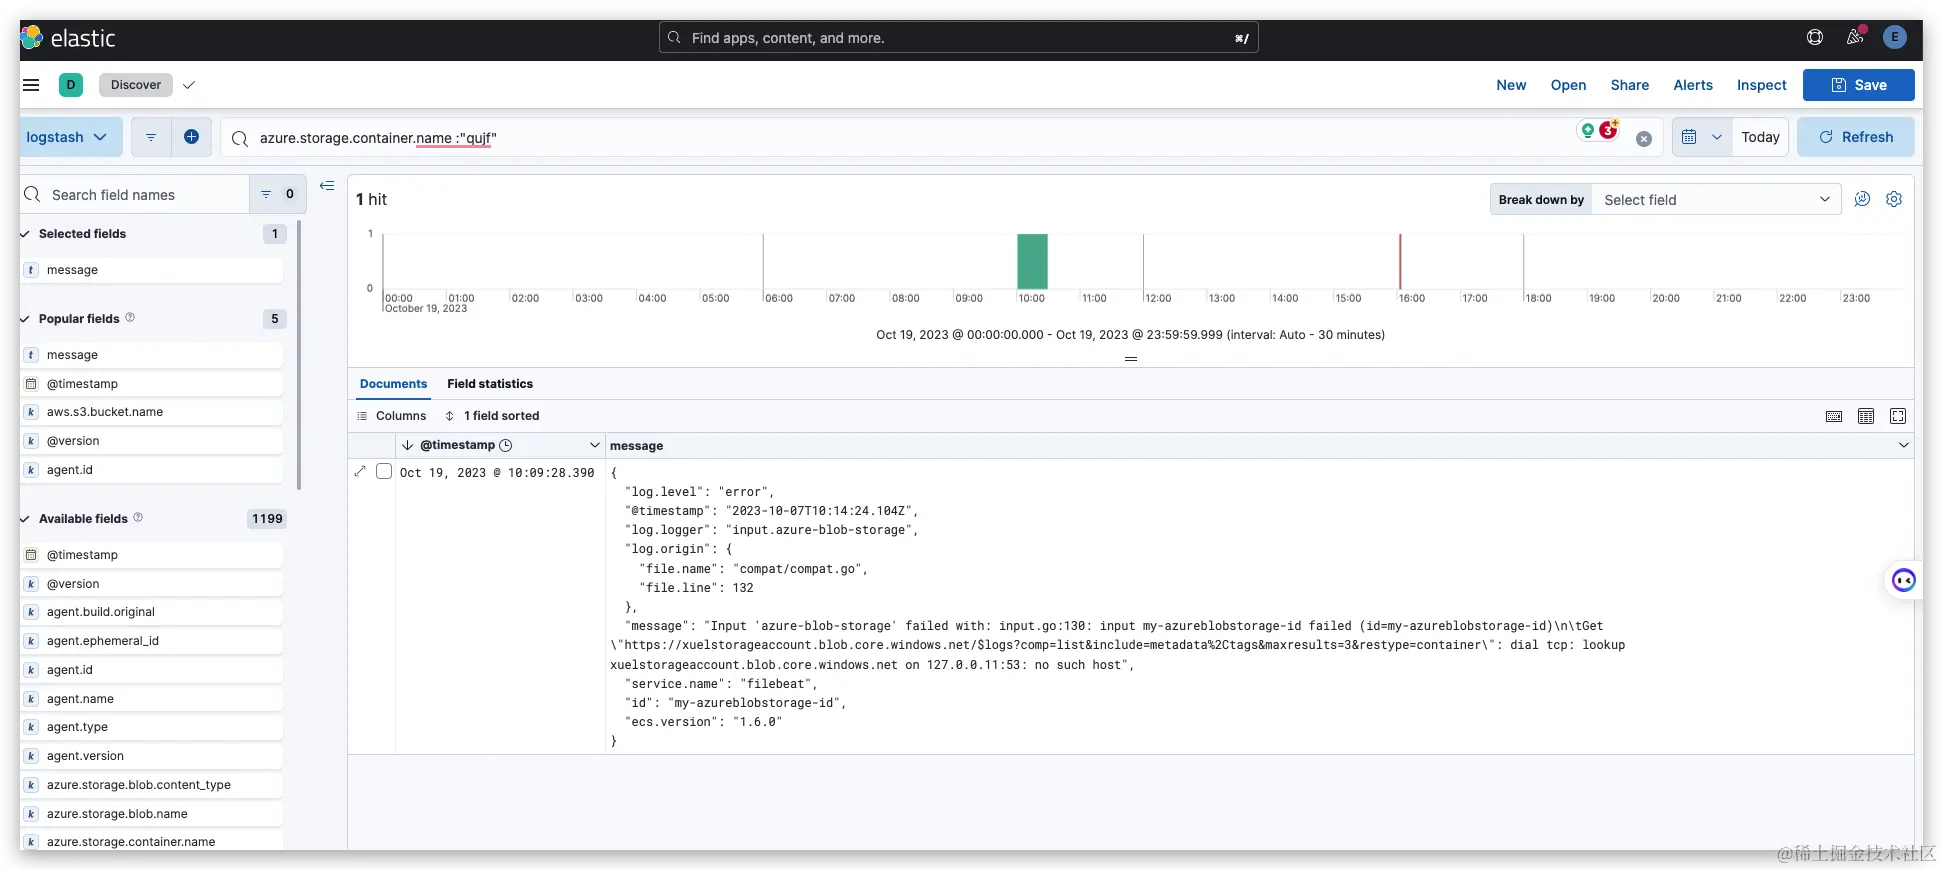Switch to the Documents tab
Image resolution: width=1943 pixels, height=870 pixels.
coord(393,384)
